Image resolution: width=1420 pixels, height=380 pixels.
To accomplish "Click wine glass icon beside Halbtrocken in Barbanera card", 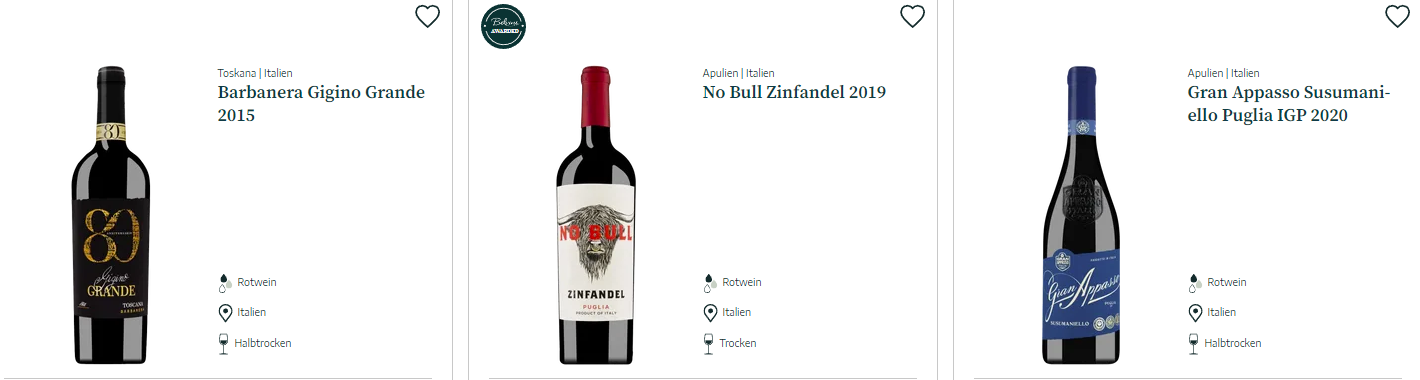I will (x=225, y=344).
